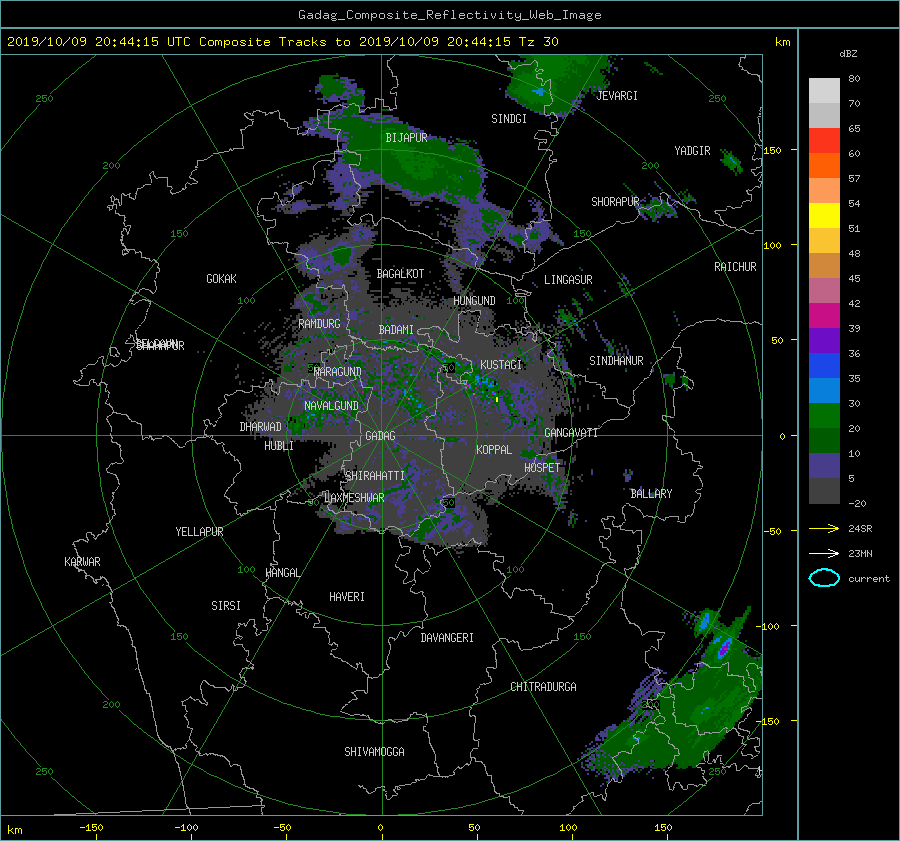900x841 pixels.
Task: Click the -100 y-axis tick label
Action: click(769, 626)
